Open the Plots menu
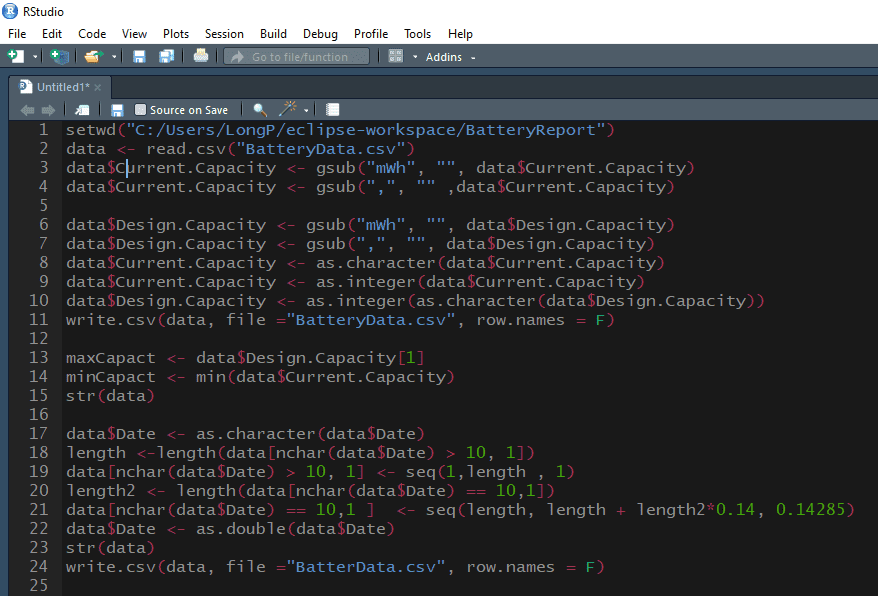Image resolution: width=878 pixels, height=596 pixels. point(176,34)
